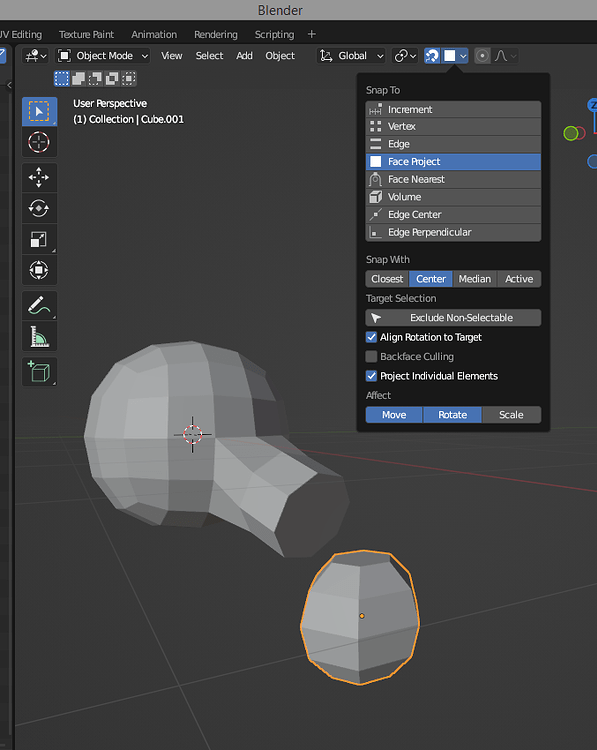Toggle Scale in Affect options
This screenshot has height=750, width=597.
[511, 415]
